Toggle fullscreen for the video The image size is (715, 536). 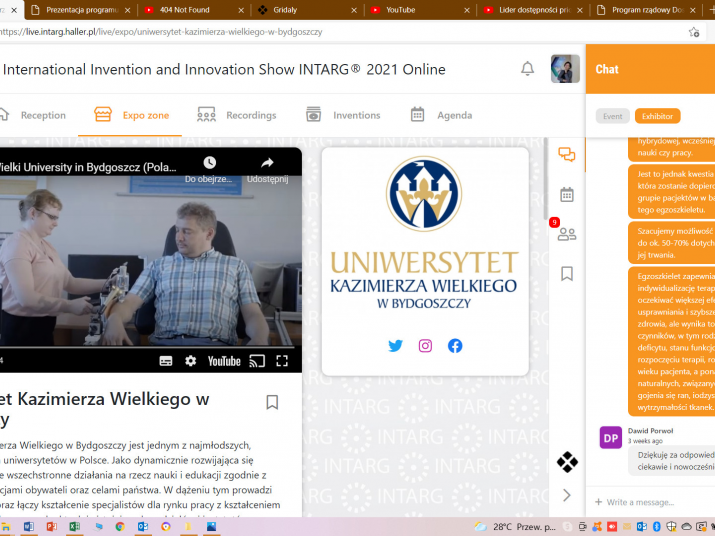point(282,361)
